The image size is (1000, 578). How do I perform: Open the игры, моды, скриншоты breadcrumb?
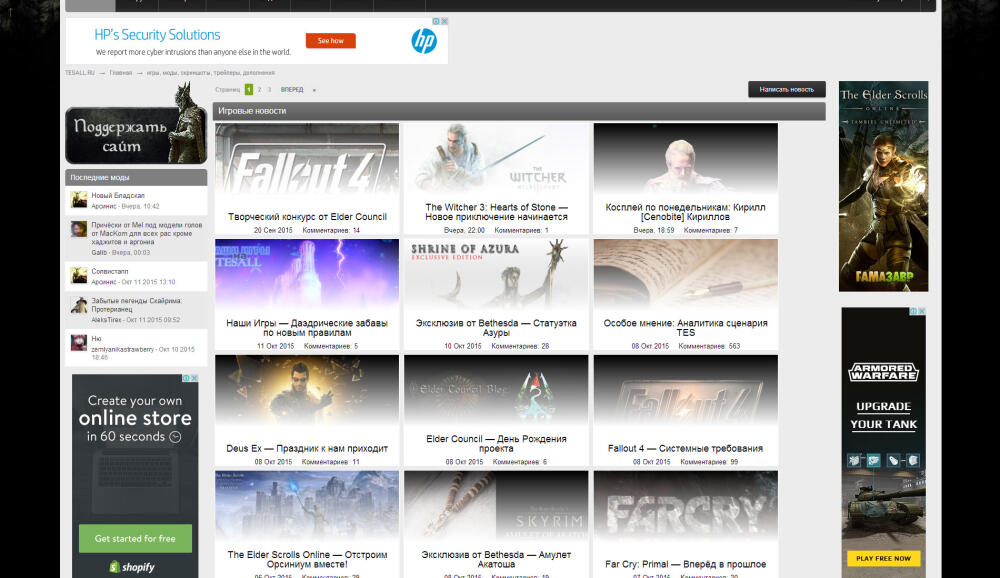tap(210, 73)
